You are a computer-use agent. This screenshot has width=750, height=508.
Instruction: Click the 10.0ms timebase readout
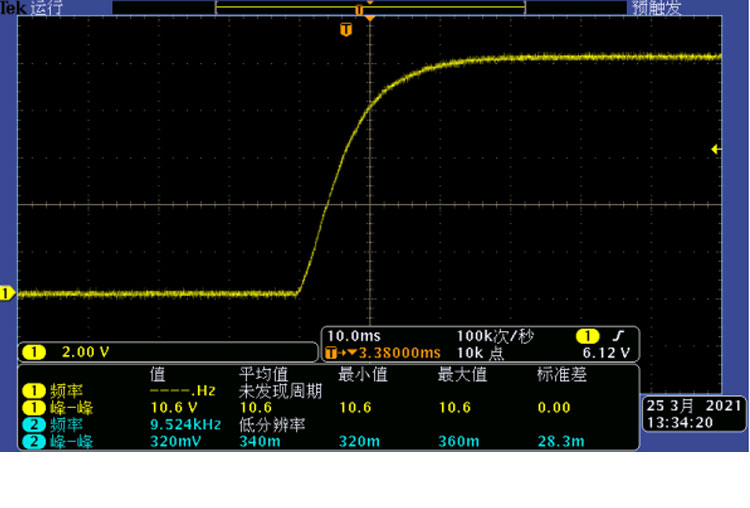tap(353, 336)
